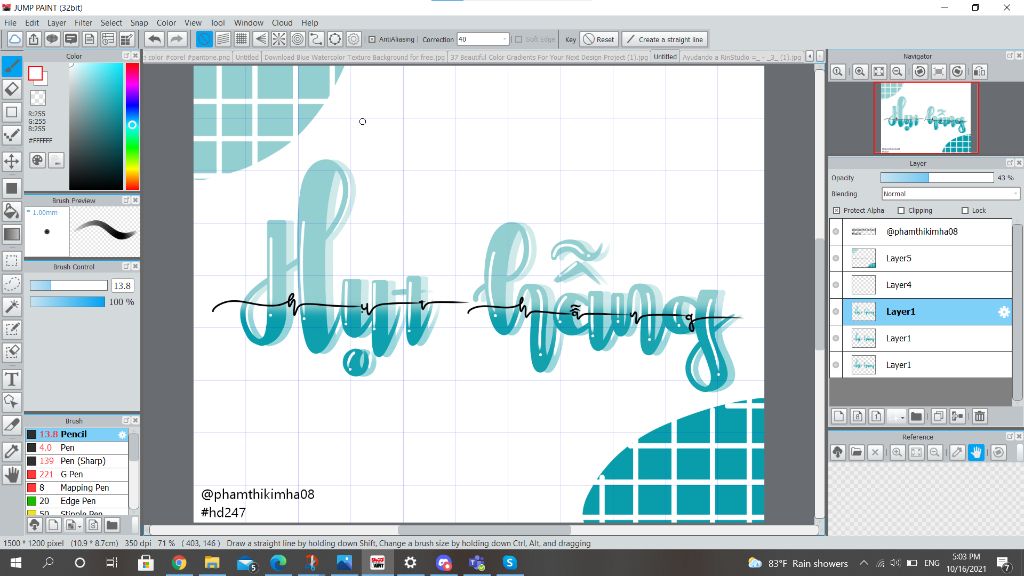Toggle the Protect Alpha checkbox

point(837,210)
